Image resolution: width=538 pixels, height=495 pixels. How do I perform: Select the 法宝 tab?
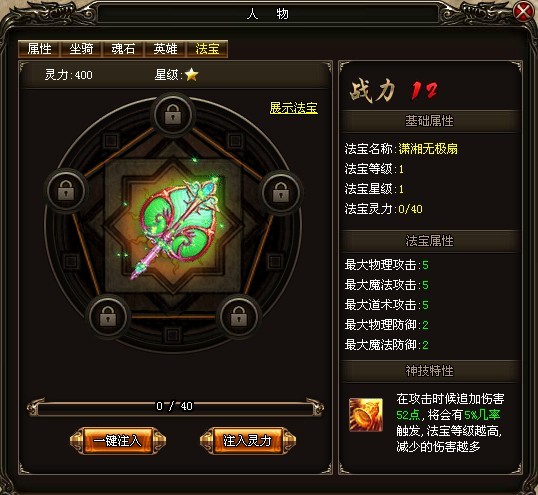click(x=207, y=49)
